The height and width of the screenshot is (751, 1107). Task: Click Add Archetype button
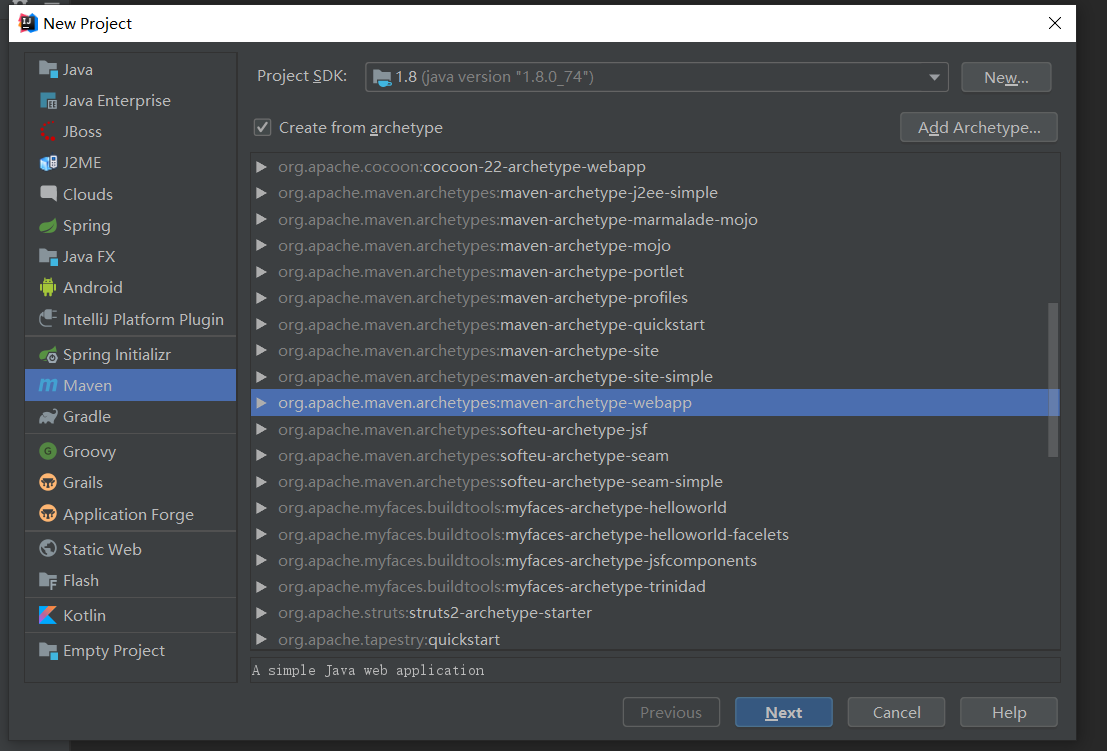(979, 127)
